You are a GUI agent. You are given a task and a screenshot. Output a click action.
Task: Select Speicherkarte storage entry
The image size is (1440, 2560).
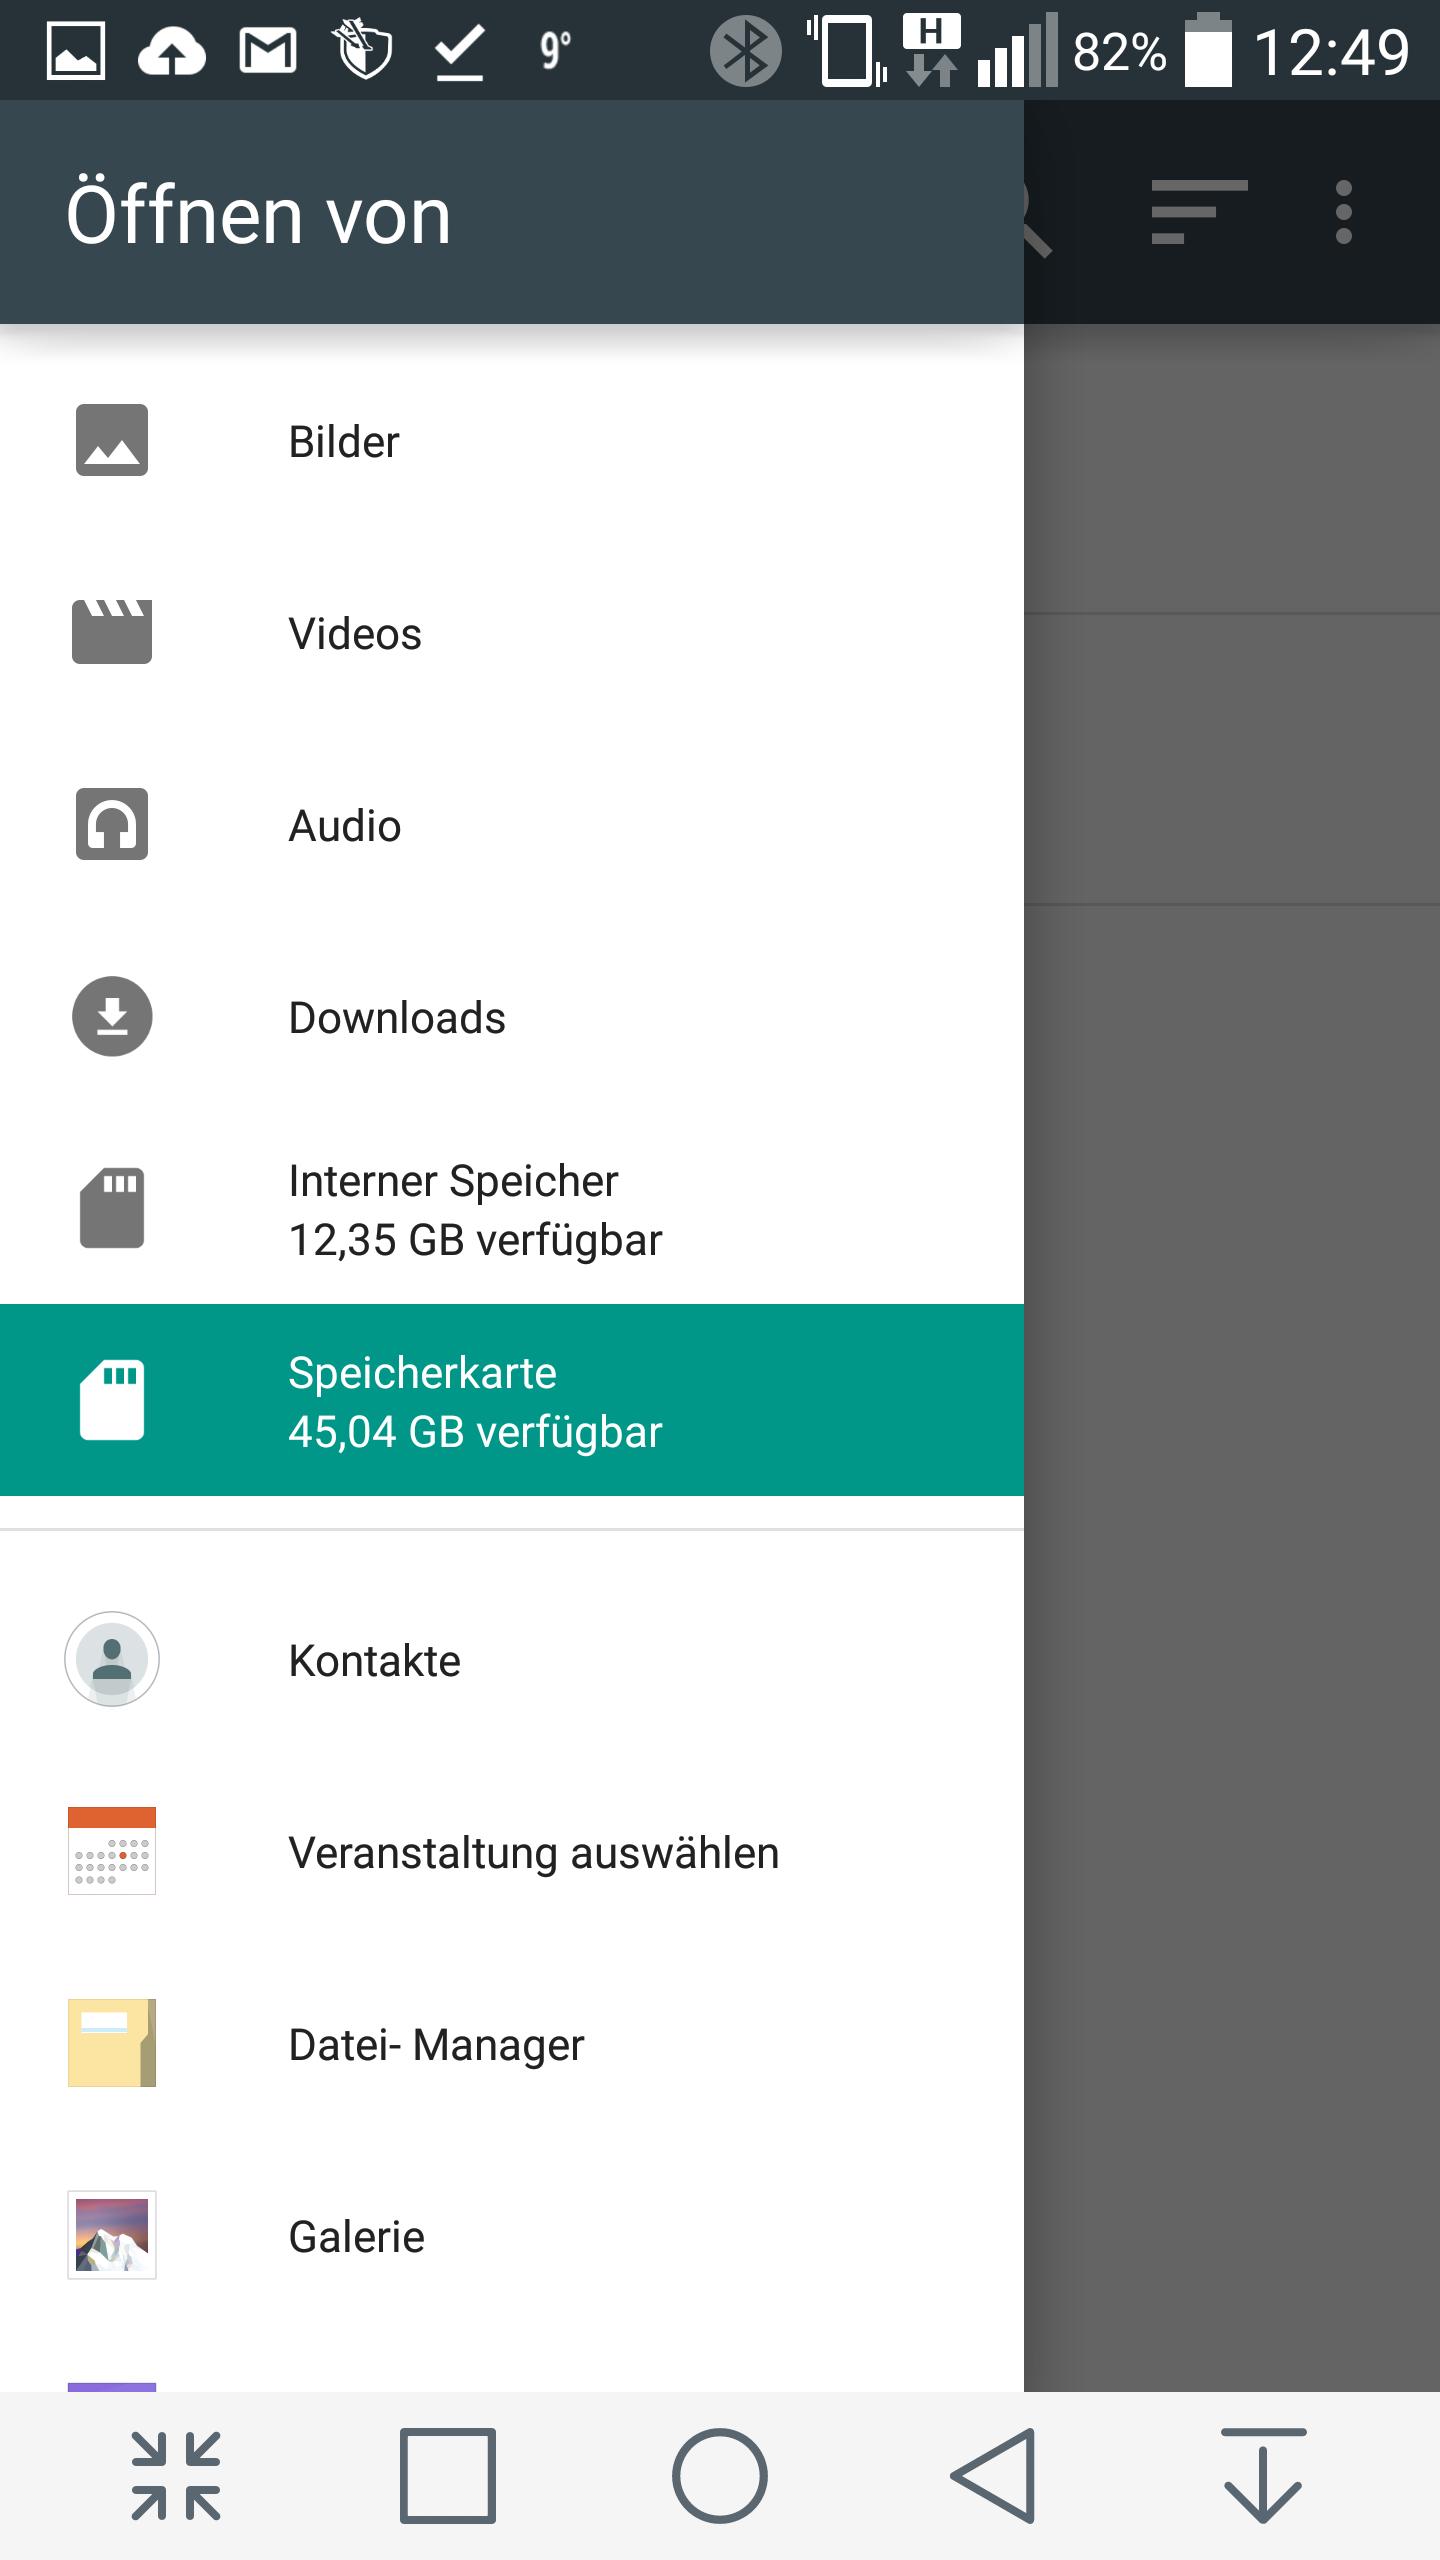512,1400
